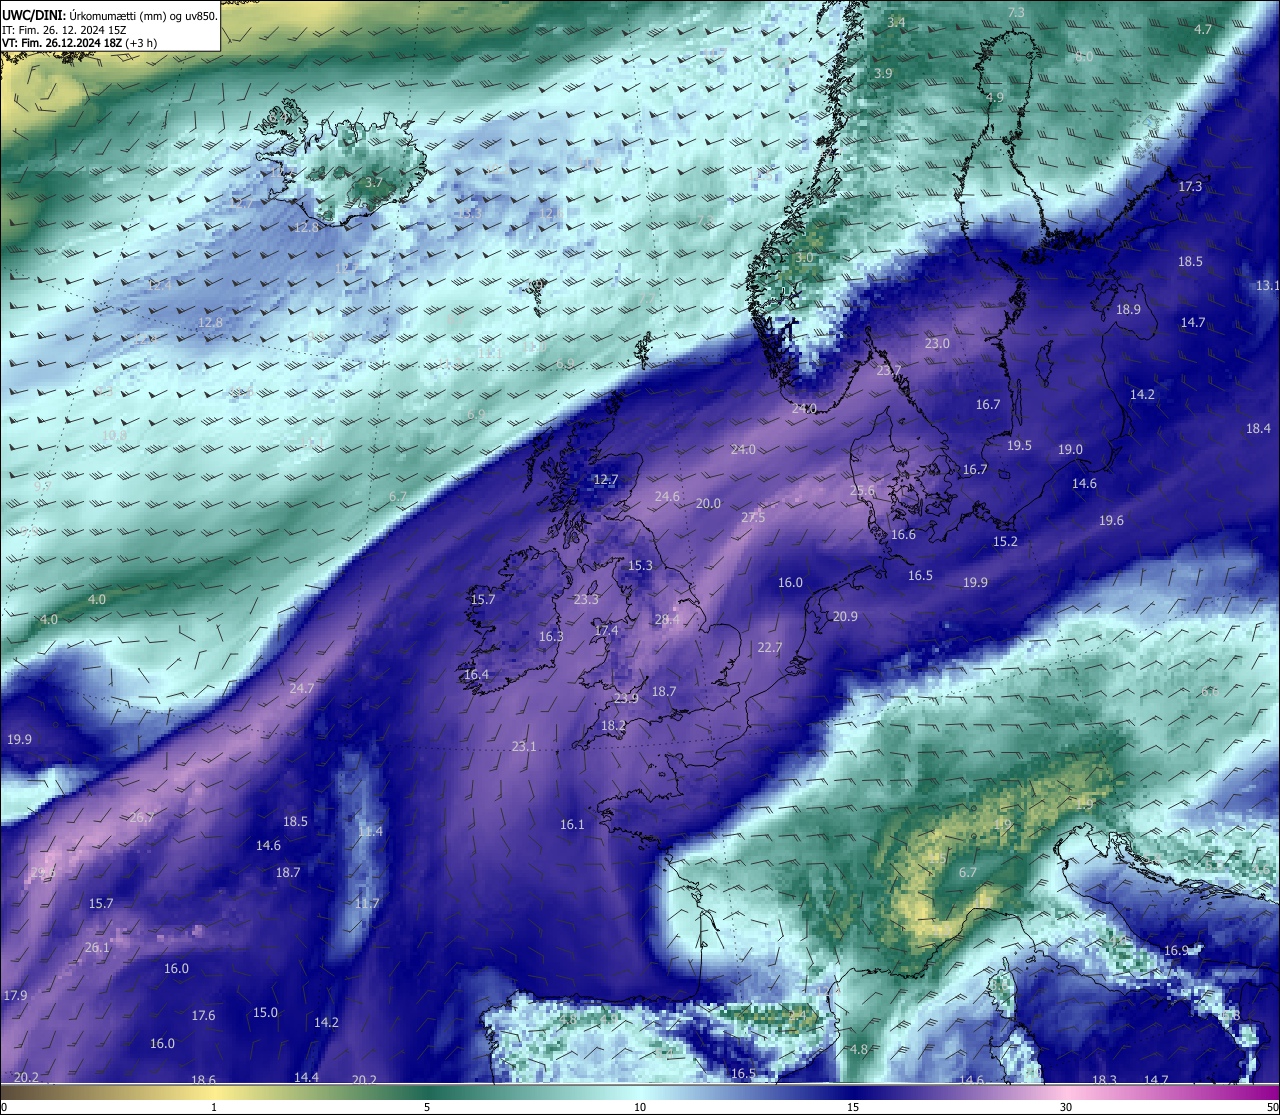1280x1115 pixels.
Task: Select the 19.6 reading over Poland
Action: pos(1111,521)
